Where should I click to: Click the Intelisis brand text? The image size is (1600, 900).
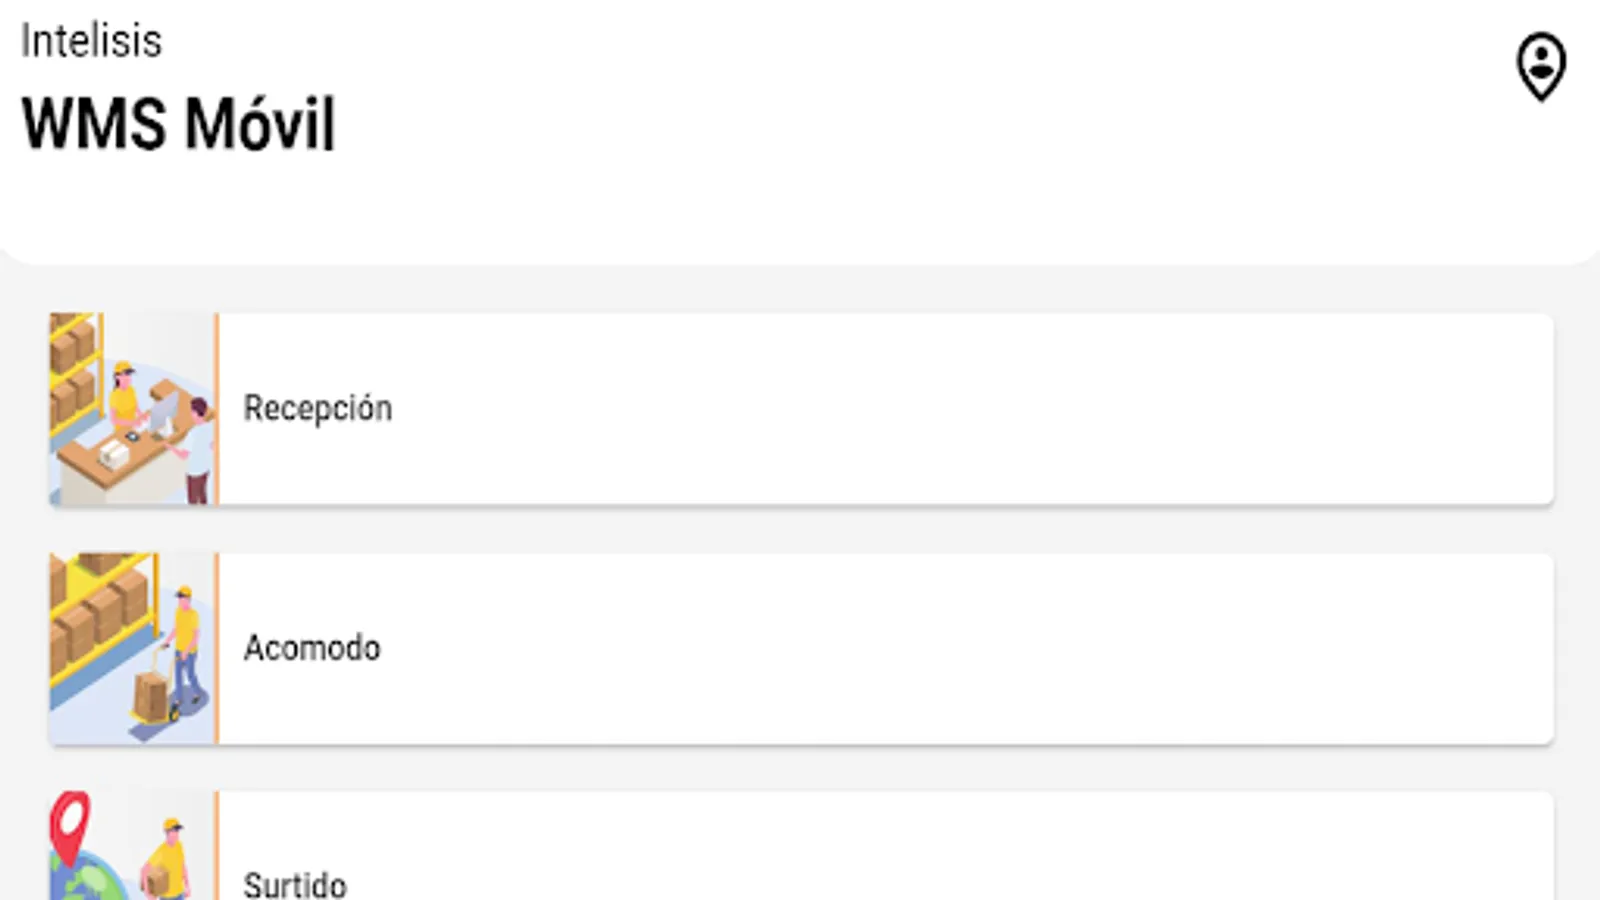(91, 41)
